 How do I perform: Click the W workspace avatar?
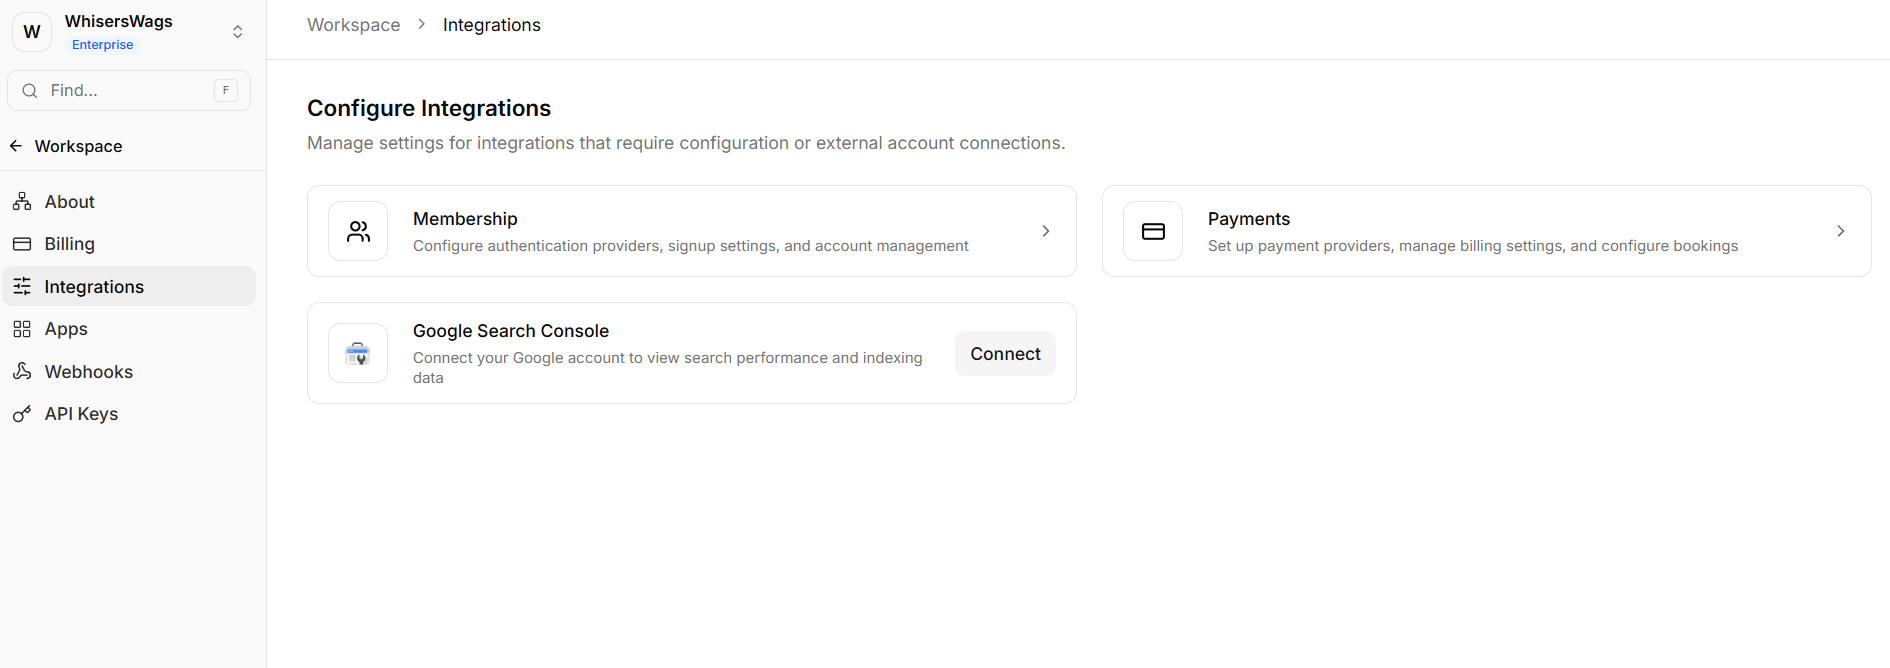tap(32, 32)
